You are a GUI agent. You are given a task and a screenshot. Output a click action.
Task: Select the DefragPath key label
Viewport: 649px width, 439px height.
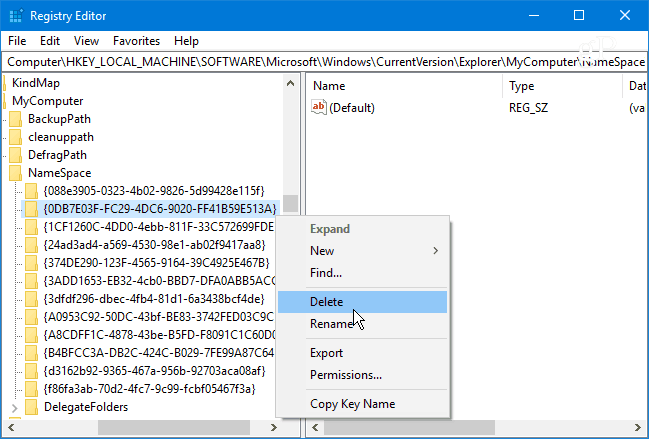57,155
